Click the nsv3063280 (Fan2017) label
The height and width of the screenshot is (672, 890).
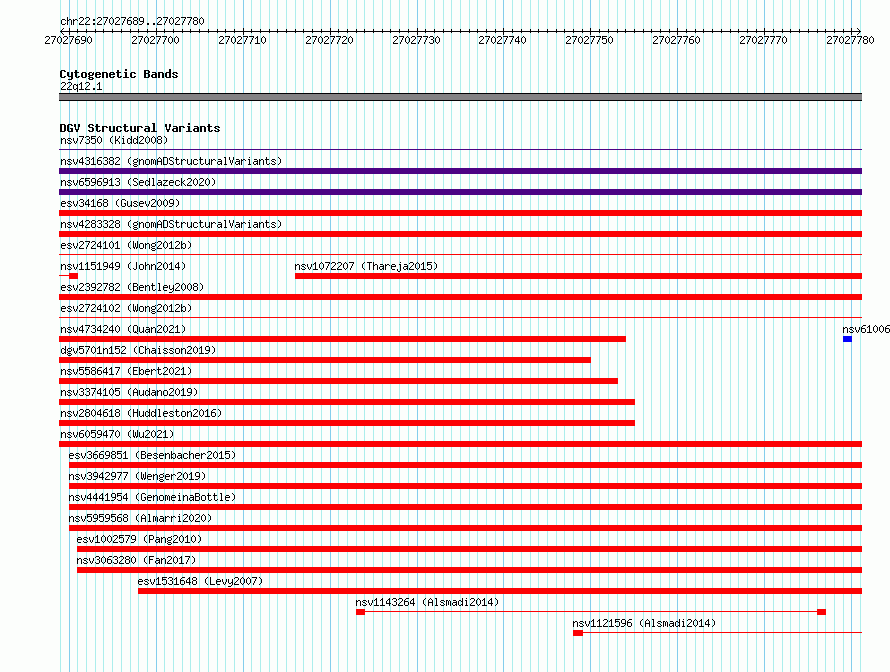[136, 560]
